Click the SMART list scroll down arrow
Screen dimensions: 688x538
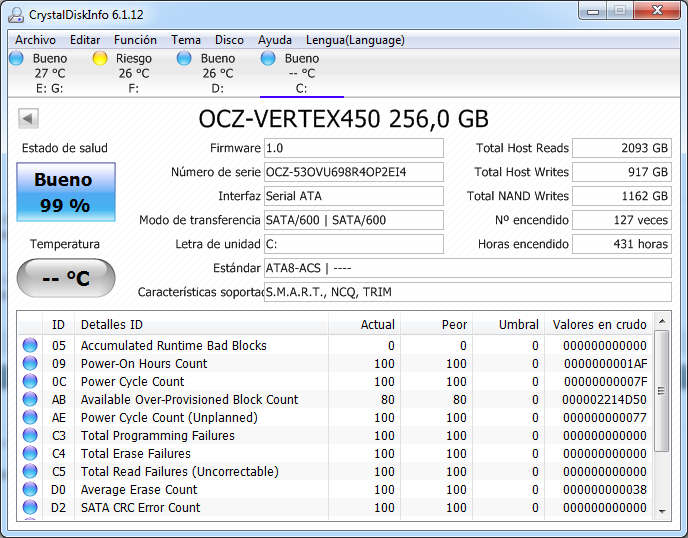point(662,512)
